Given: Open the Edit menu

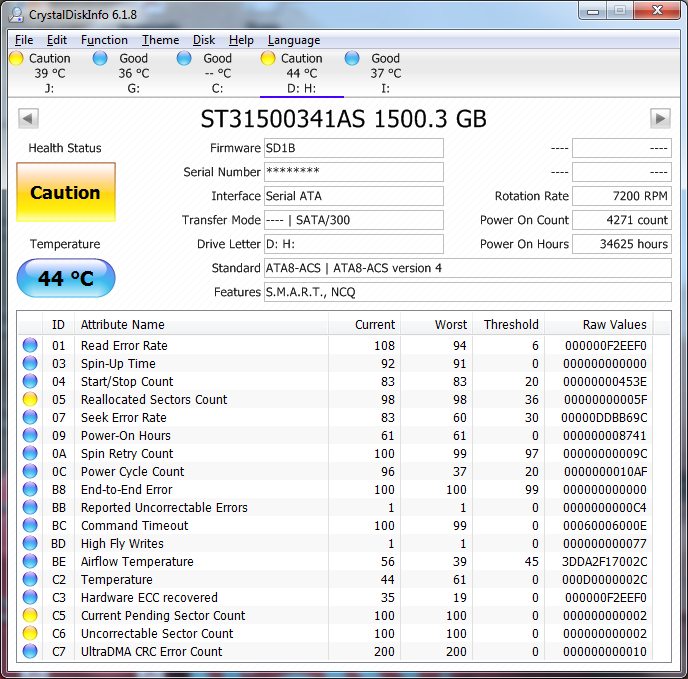Looking at the screenshot, I should 57,40.
